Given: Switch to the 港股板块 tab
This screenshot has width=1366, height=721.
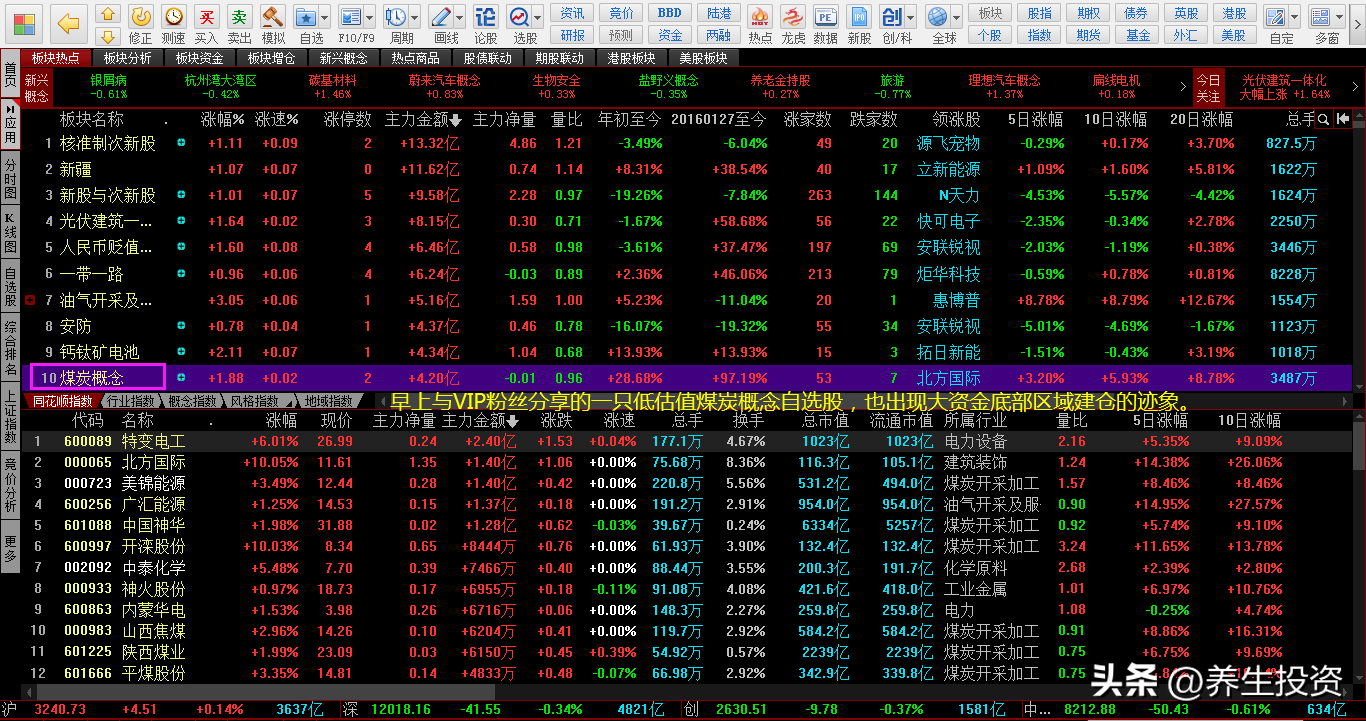Looking at the screenshot, I should pyautogui.click(x=631, y=58).
